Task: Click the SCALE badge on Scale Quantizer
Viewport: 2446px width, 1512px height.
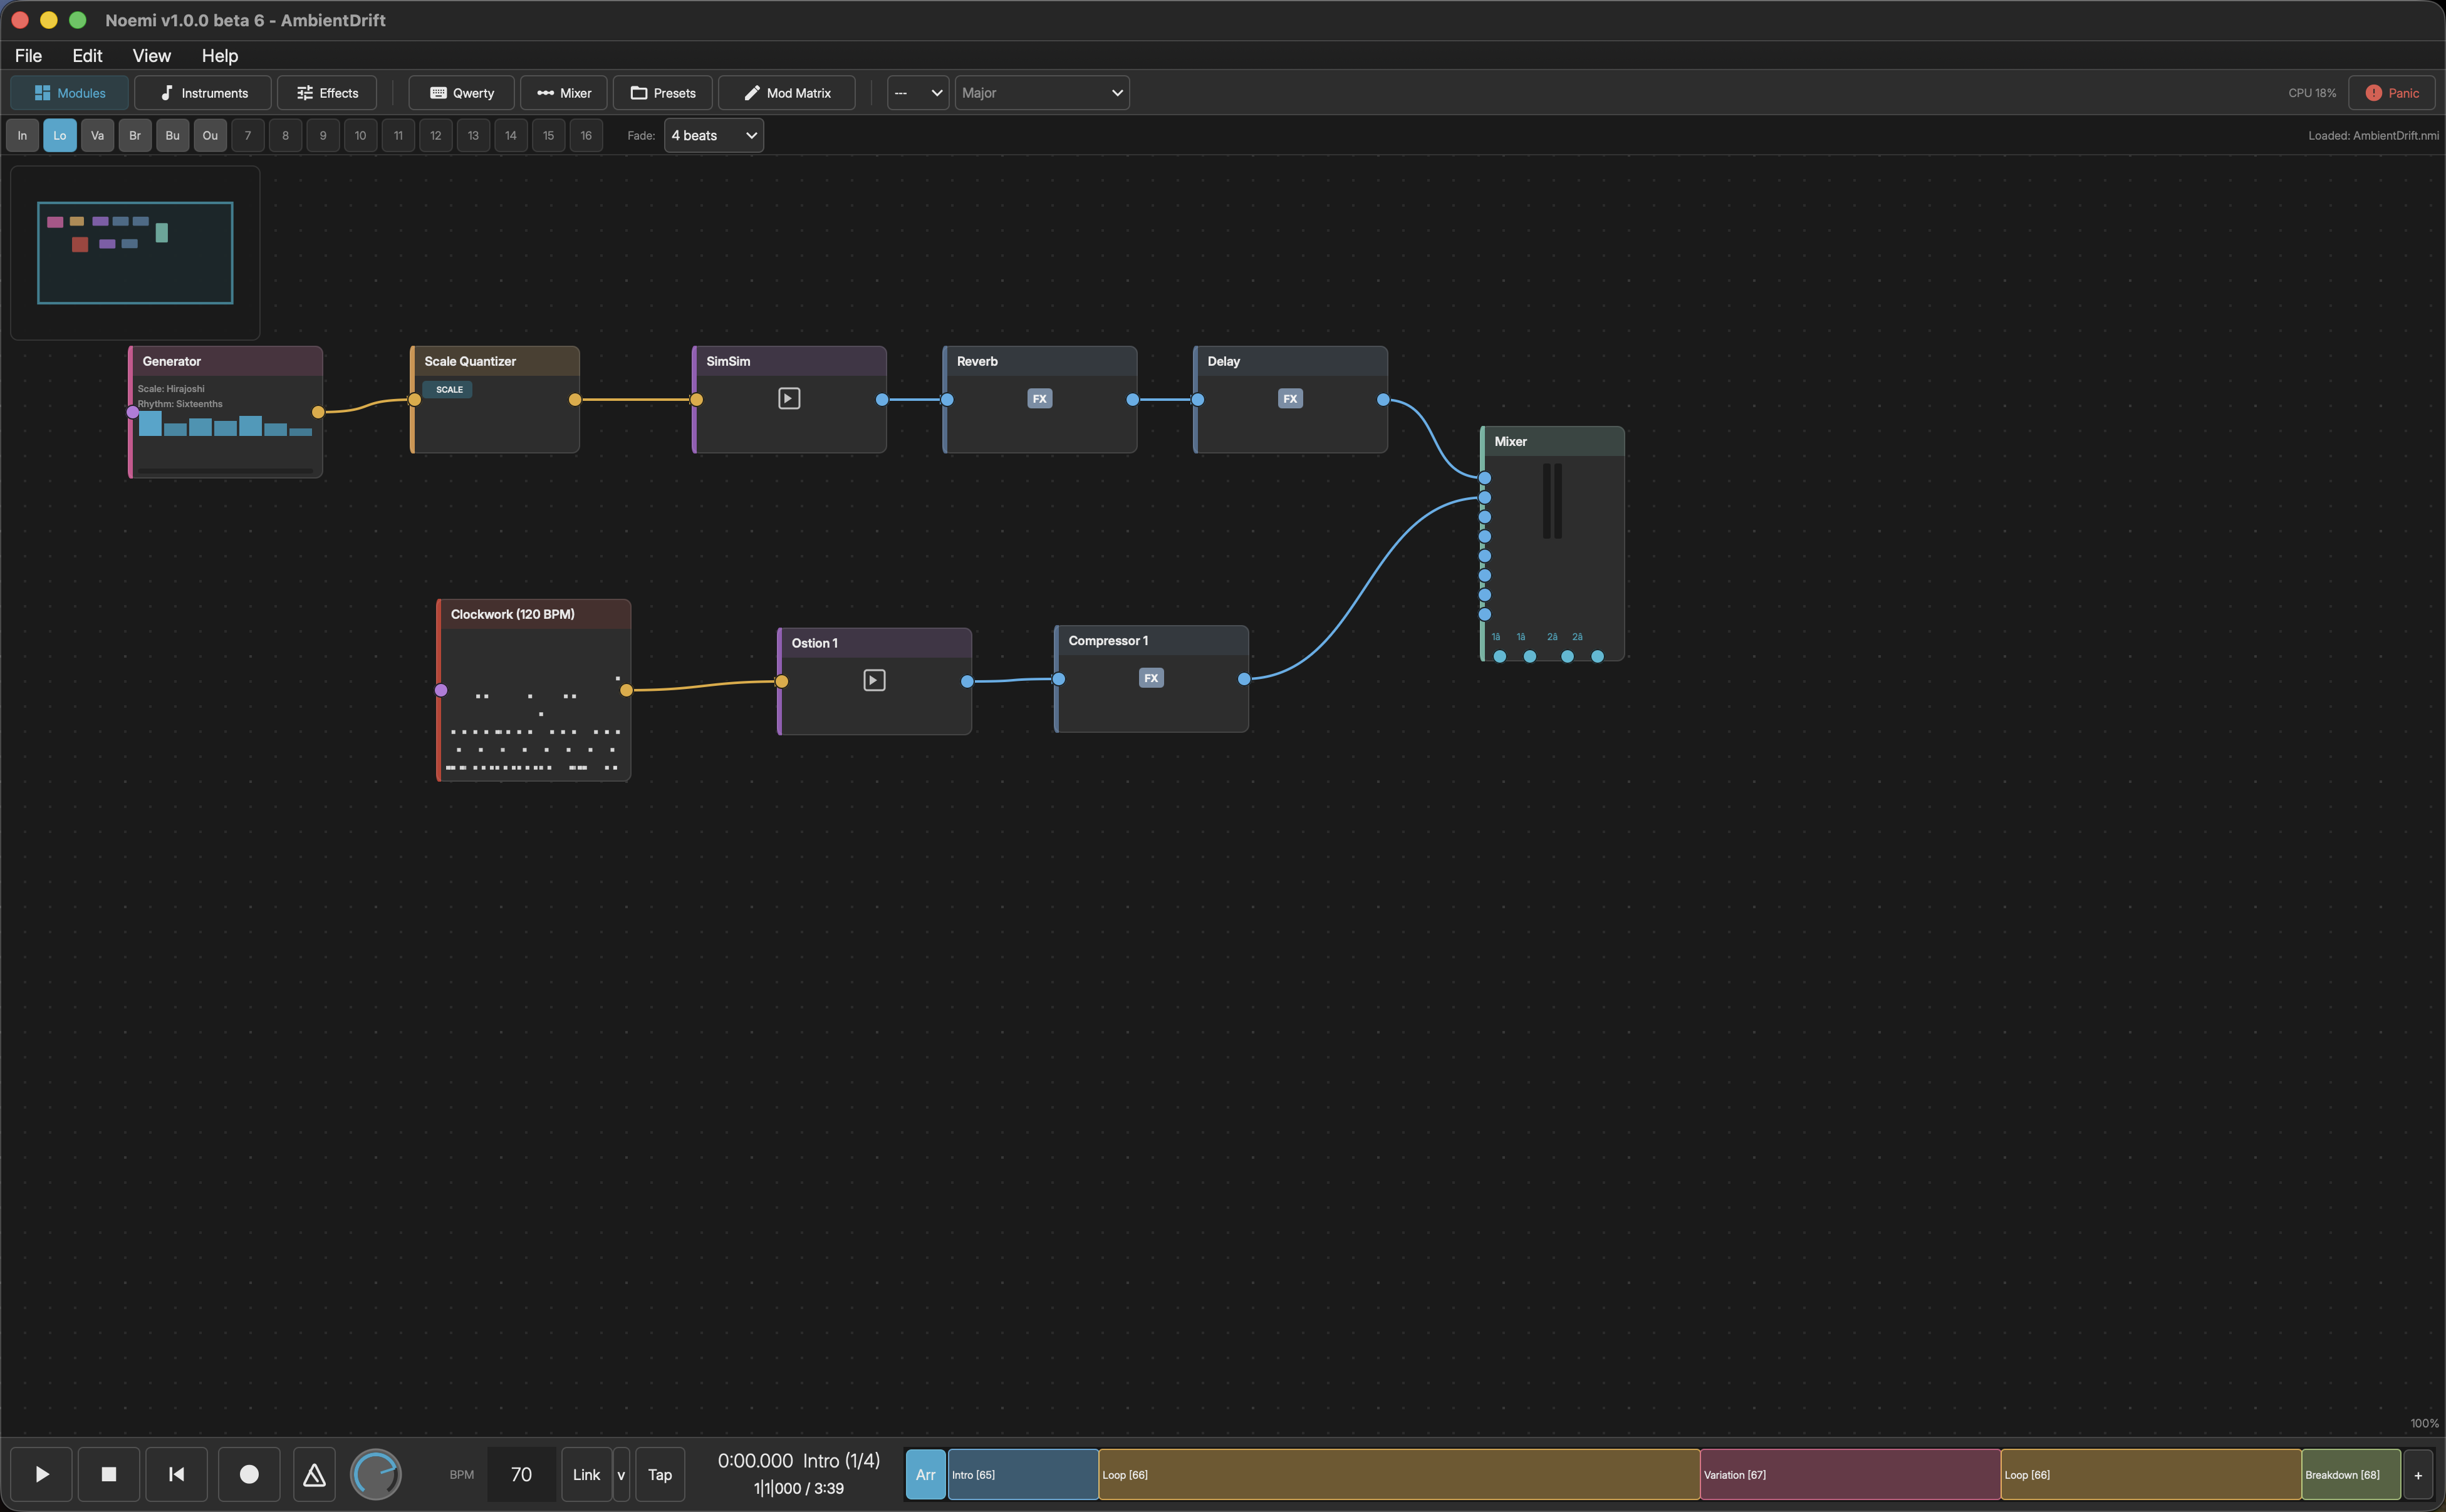Action: point(449,390)
